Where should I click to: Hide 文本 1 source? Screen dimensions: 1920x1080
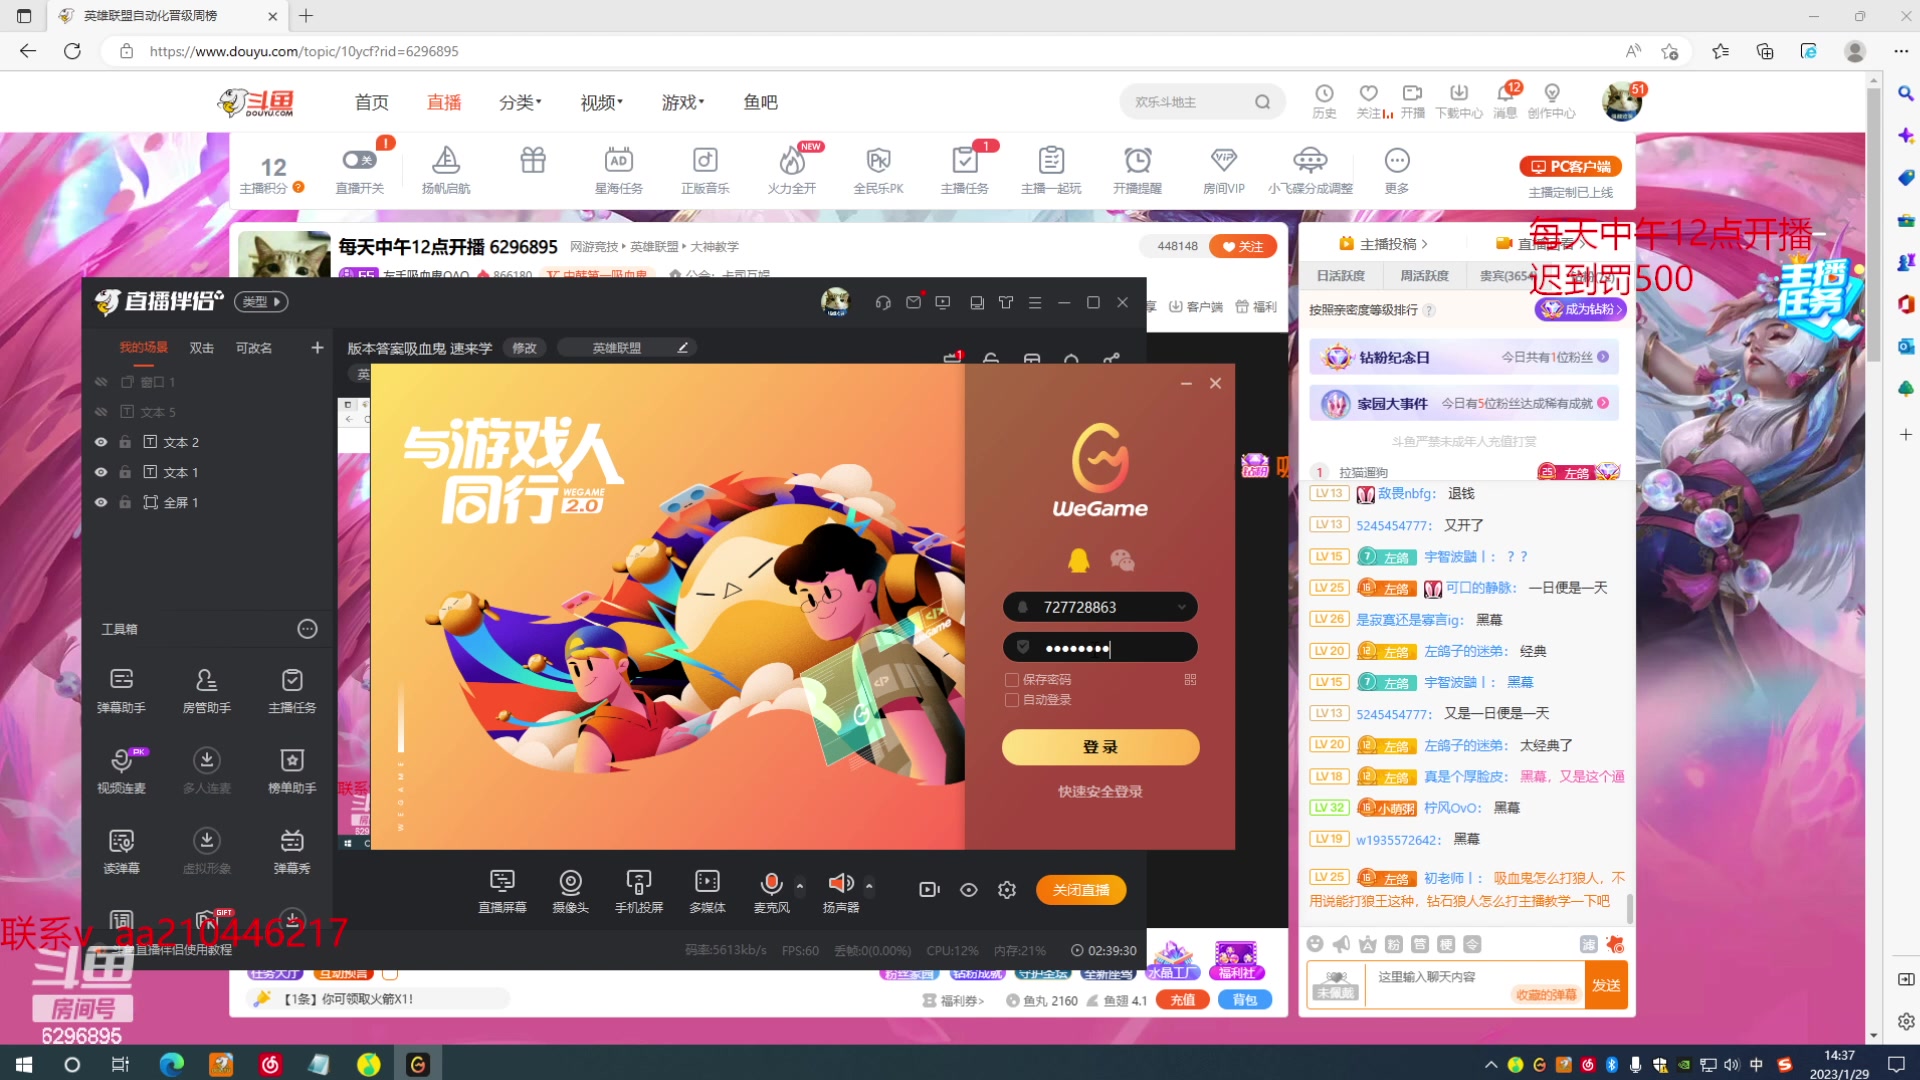pos(101,472)
